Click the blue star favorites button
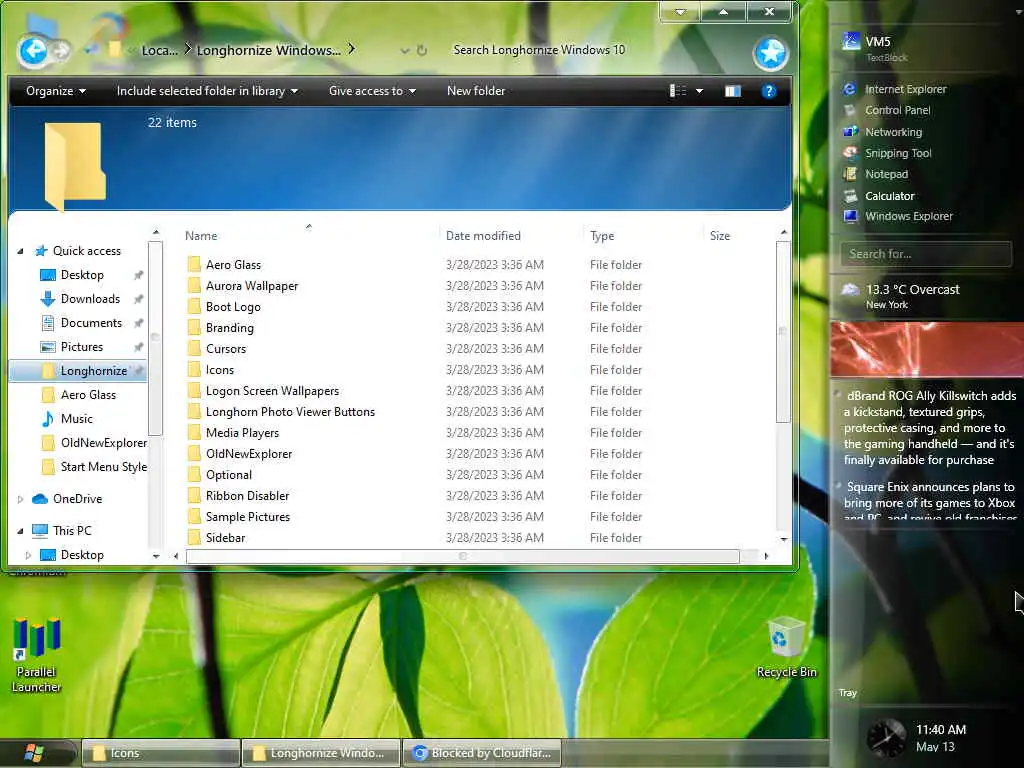 [x=771, y=53]
